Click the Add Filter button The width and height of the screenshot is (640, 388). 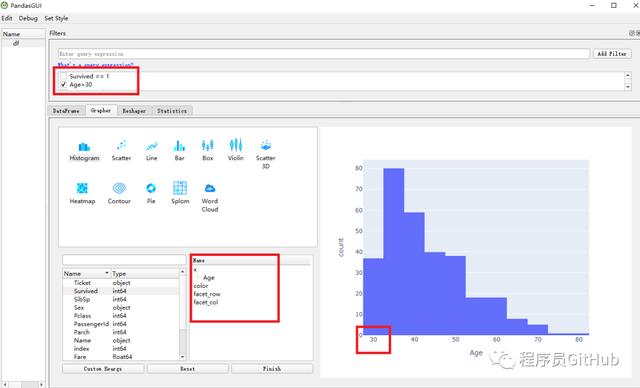click(612, 54)
